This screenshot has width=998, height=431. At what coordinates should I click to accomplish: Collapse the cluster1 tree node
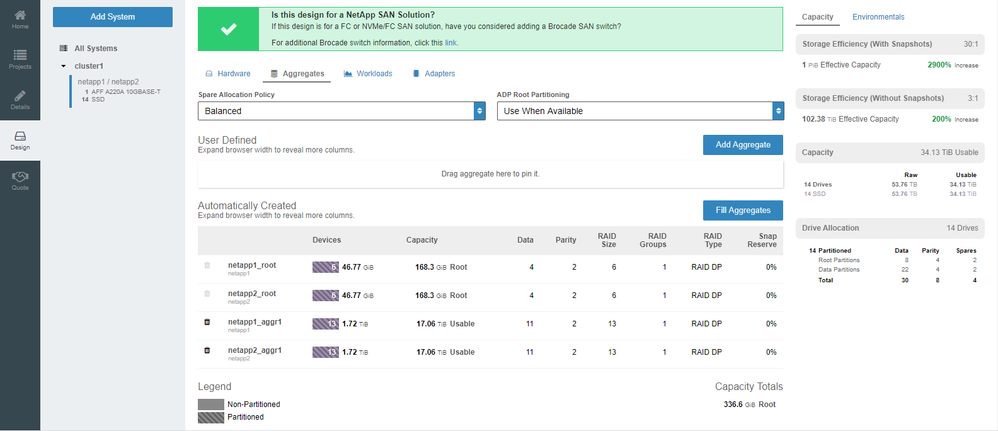[64, 66]
